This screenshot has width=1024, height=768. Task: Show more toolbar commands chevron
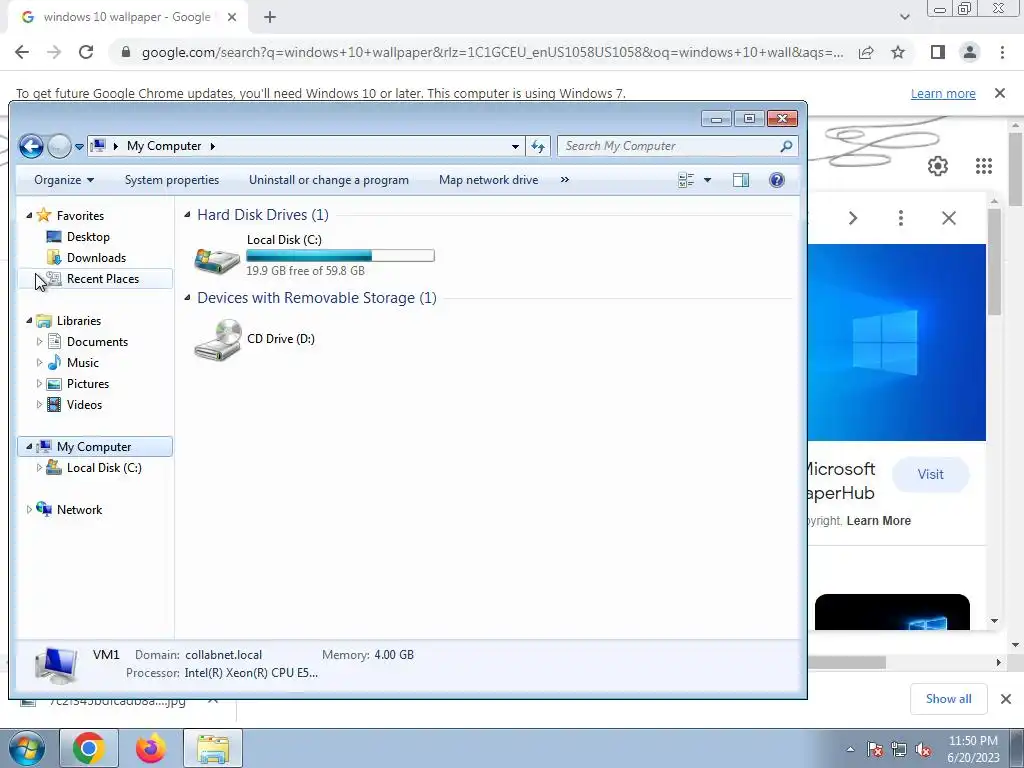click(565, 180)
